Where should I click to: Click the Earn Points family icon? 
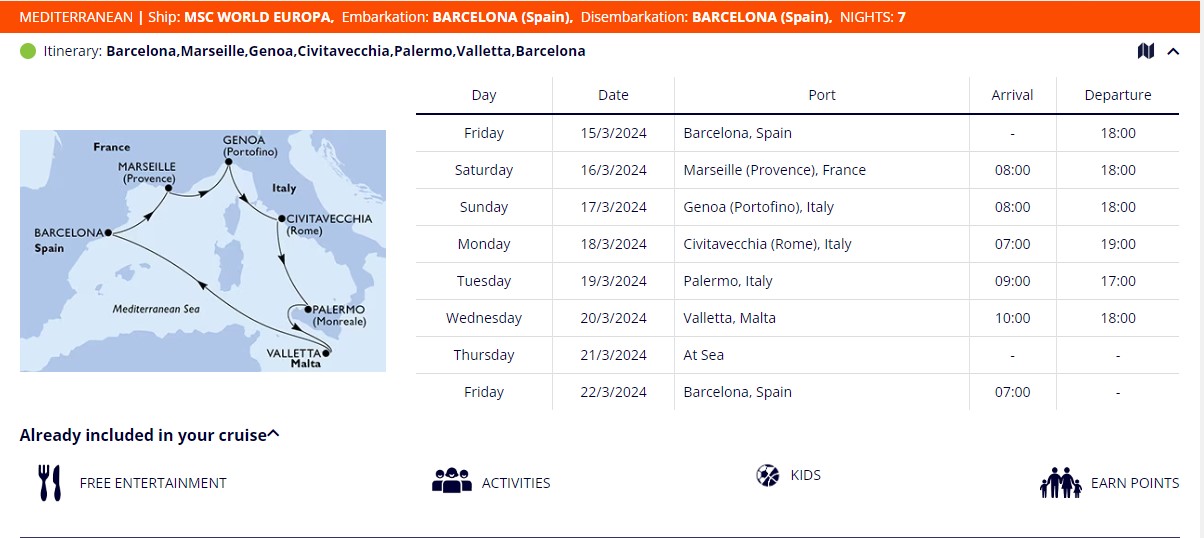(x=1061, y=483)
